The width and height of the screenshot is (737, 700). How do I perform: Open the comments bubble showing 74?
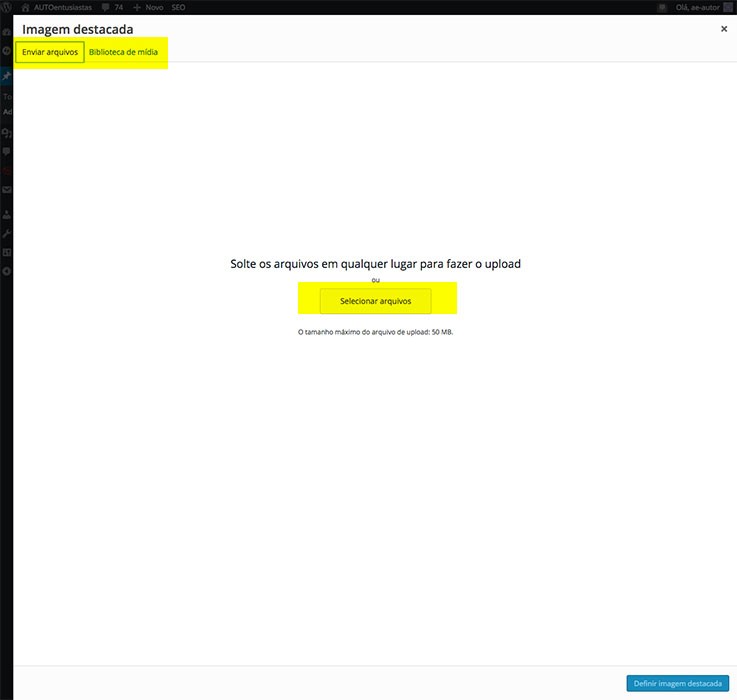tap(112, 7)
